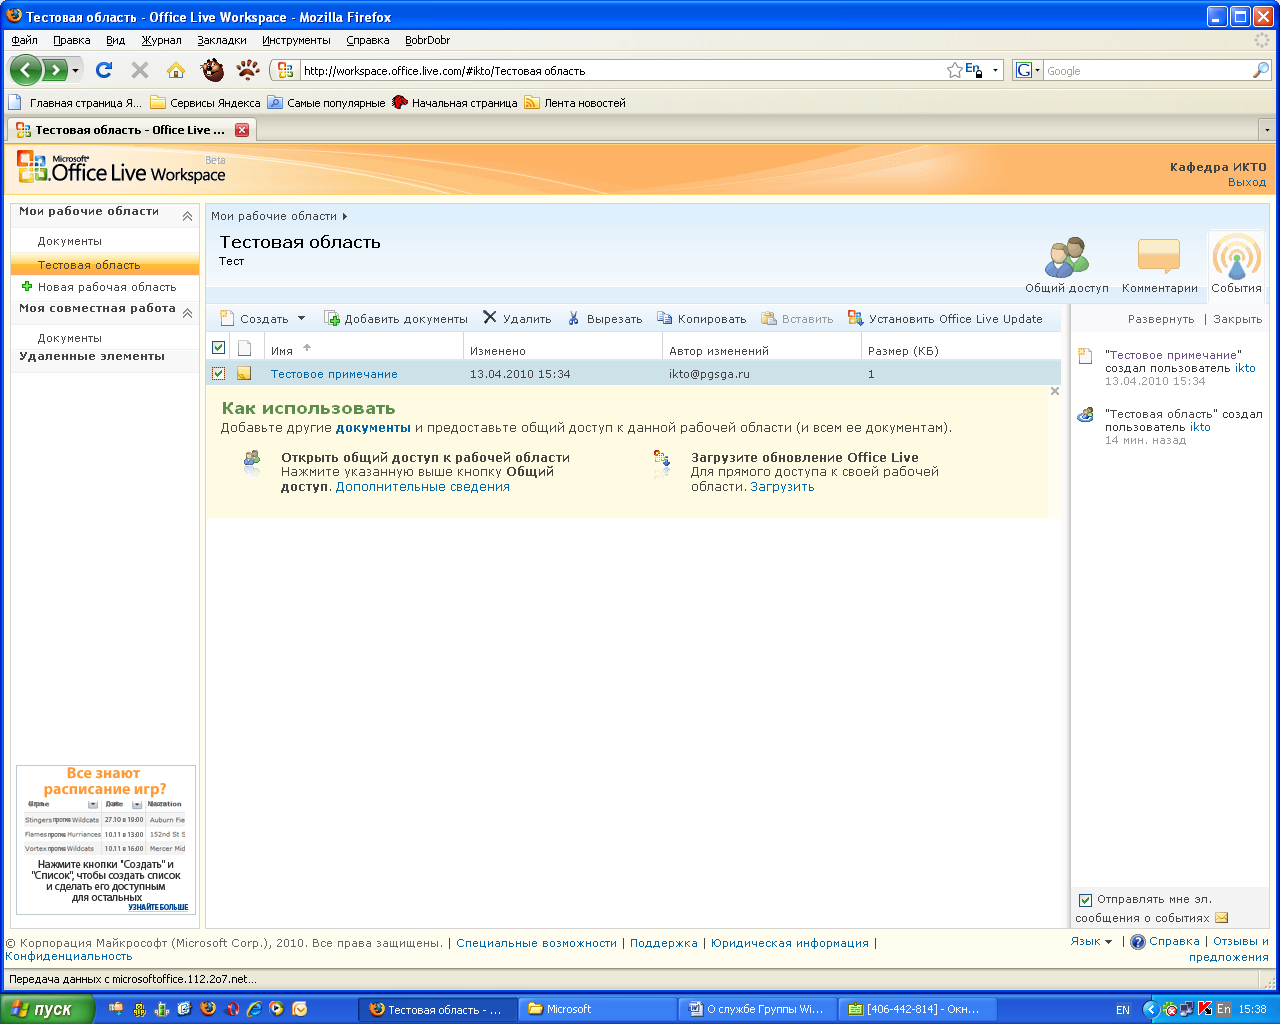Open the Правка menu

(x=72, y=40)
